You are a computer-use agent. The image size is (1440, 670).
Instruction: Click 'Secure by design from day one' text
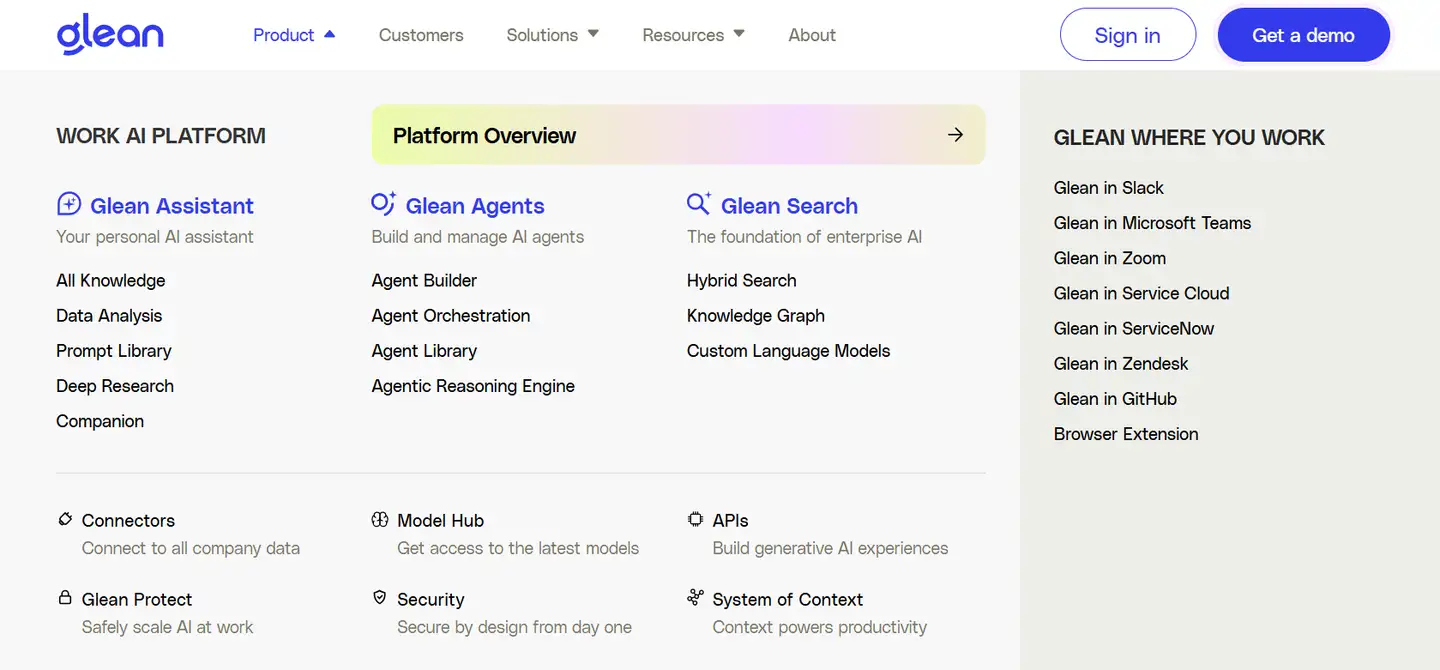point(514,627)
